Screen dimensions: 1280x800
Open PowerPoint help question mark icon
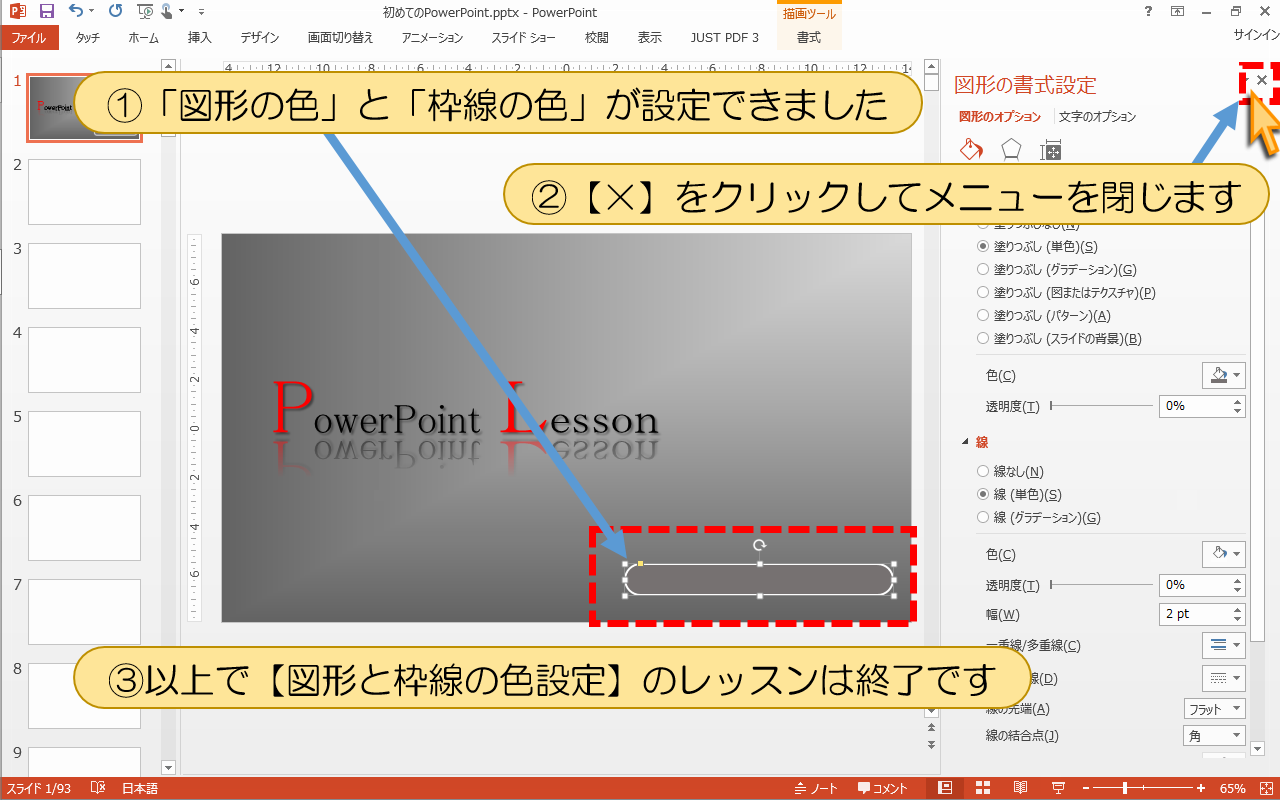(x=1146, y=12)
